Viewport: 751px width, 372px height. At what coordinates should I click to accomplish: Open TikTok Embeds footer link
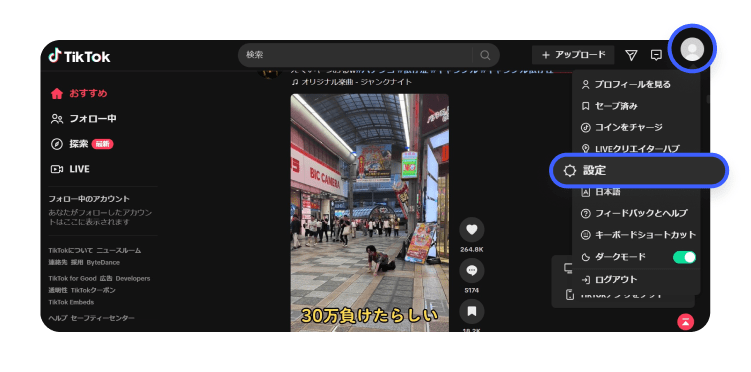(71, 302)
